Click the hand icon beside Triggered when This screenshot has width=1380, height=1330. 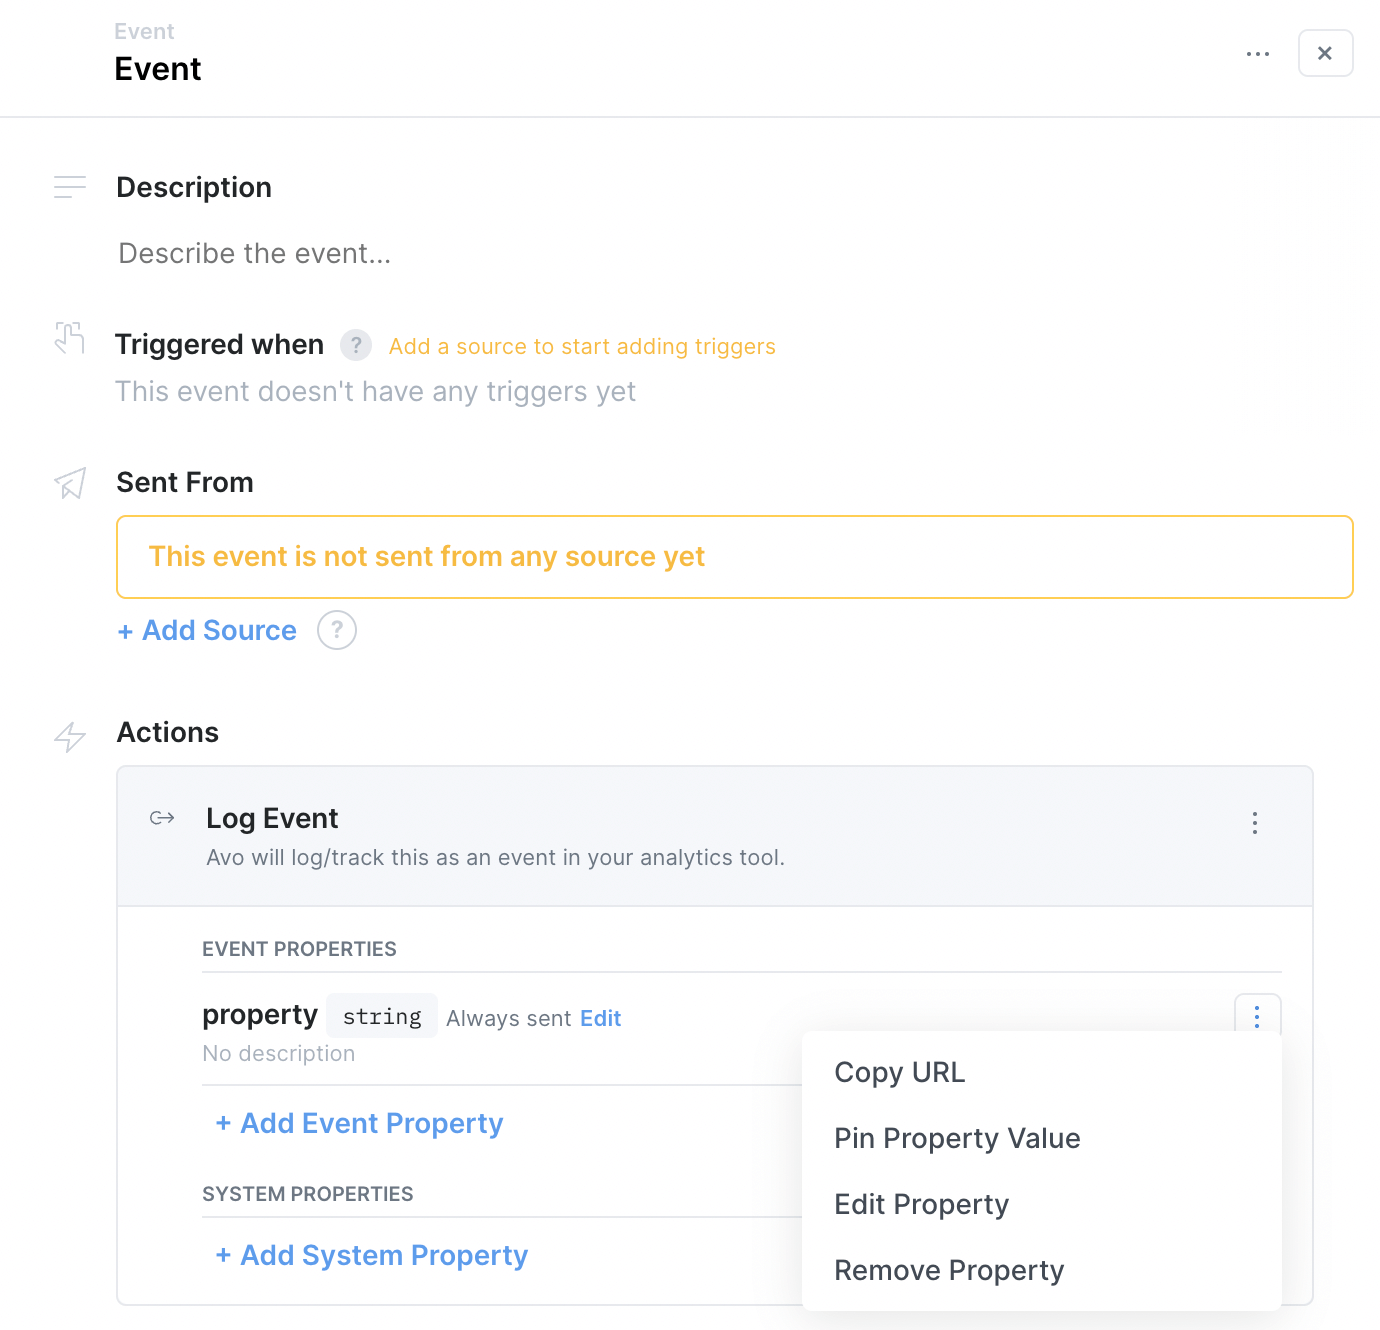click(x=69, y=339)
